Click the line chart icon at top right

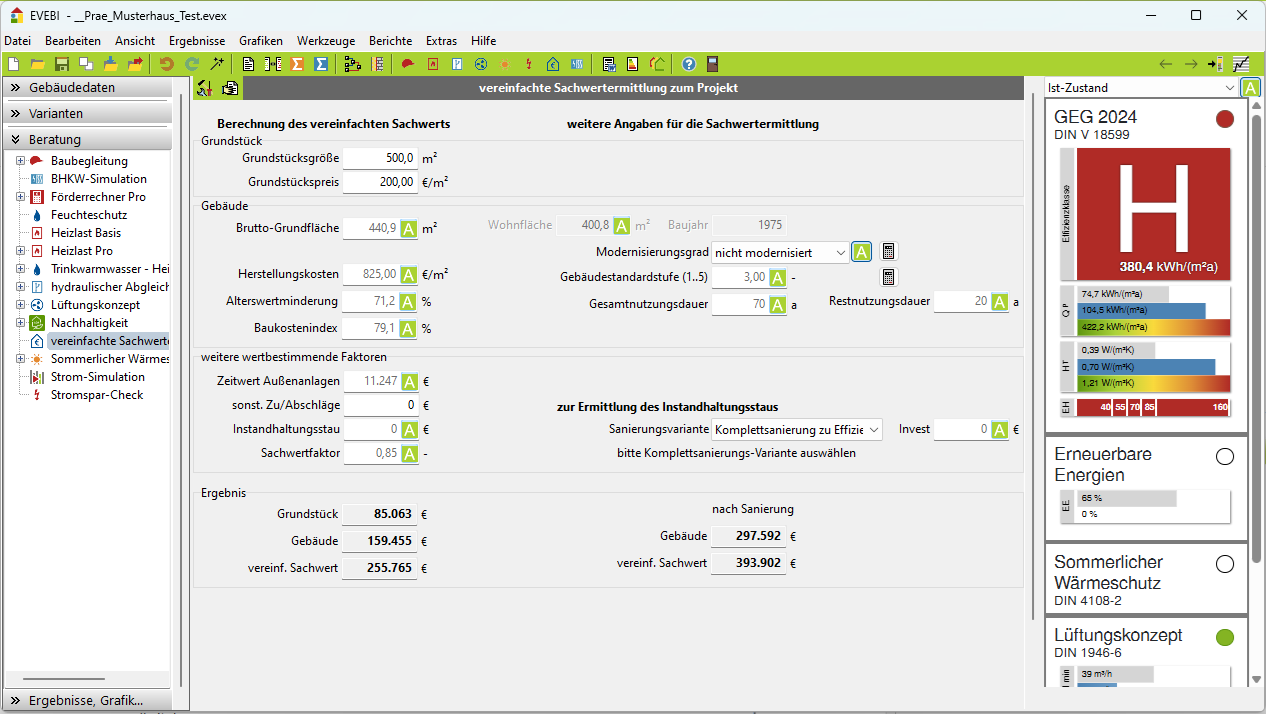(x=1241, y=64)
